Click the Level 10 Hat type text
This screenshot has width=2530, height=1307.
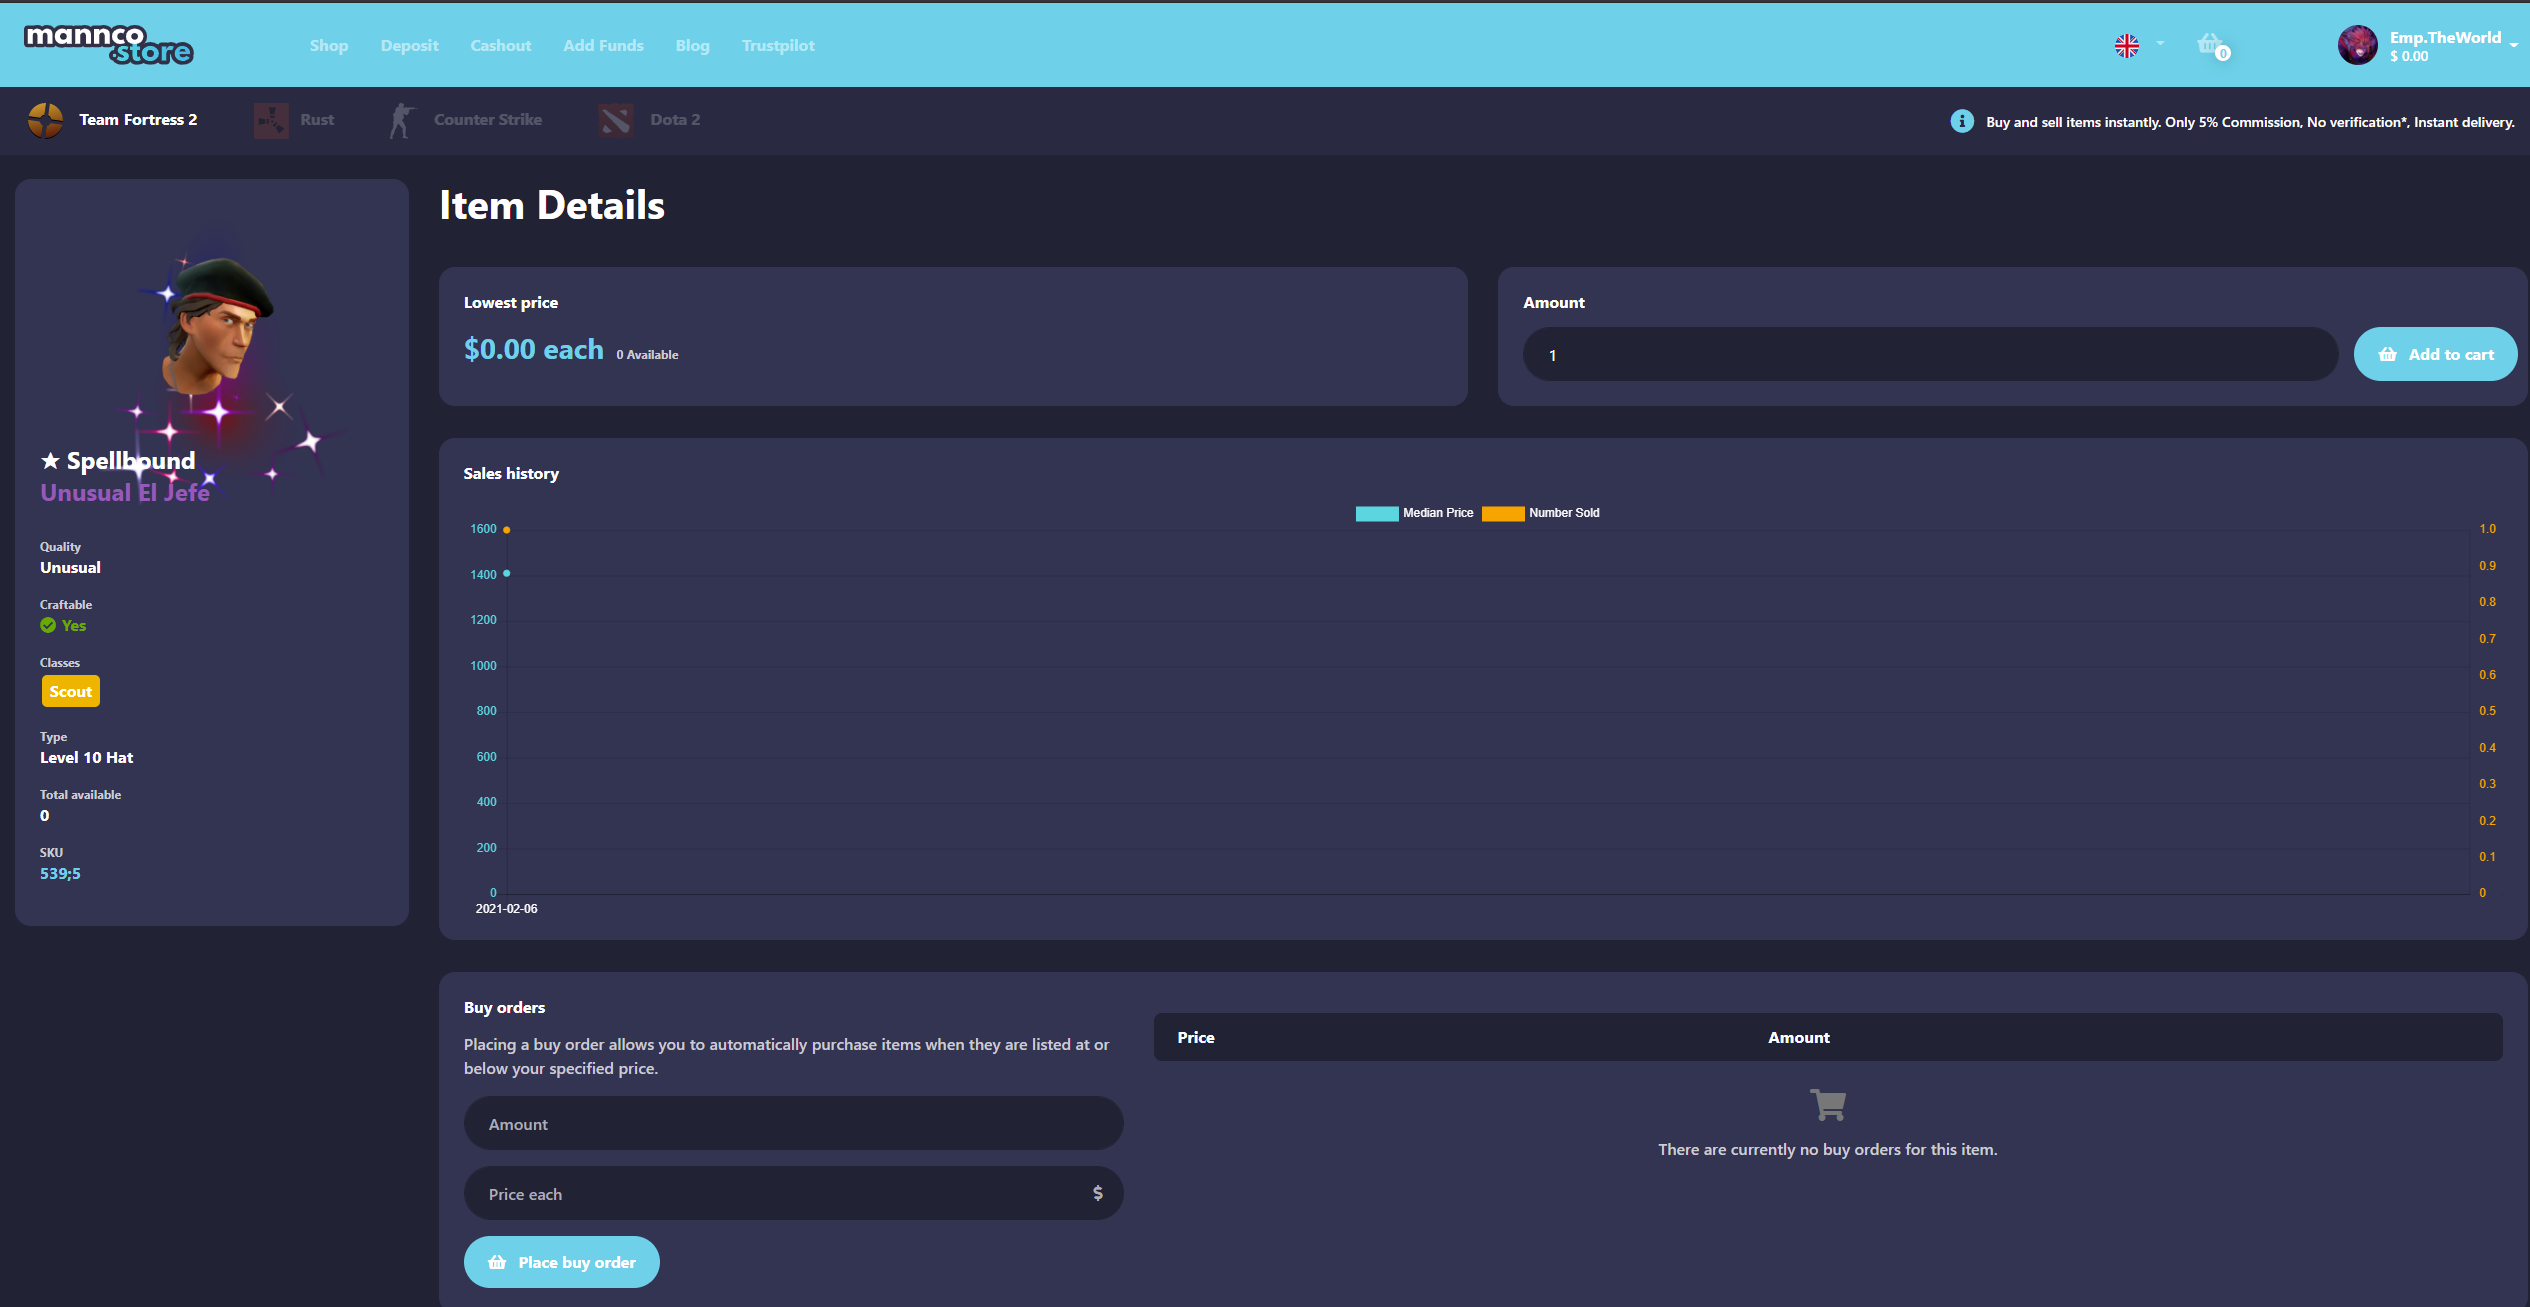coord(86,758)
